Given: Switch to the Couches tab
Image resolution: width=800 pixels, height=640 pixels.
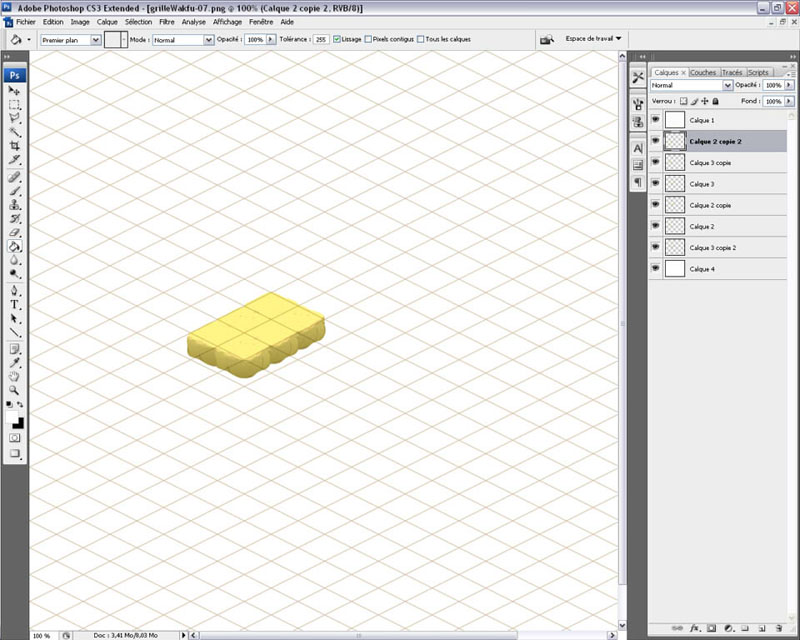Looking at the screenshot, I should pos(703,72).
